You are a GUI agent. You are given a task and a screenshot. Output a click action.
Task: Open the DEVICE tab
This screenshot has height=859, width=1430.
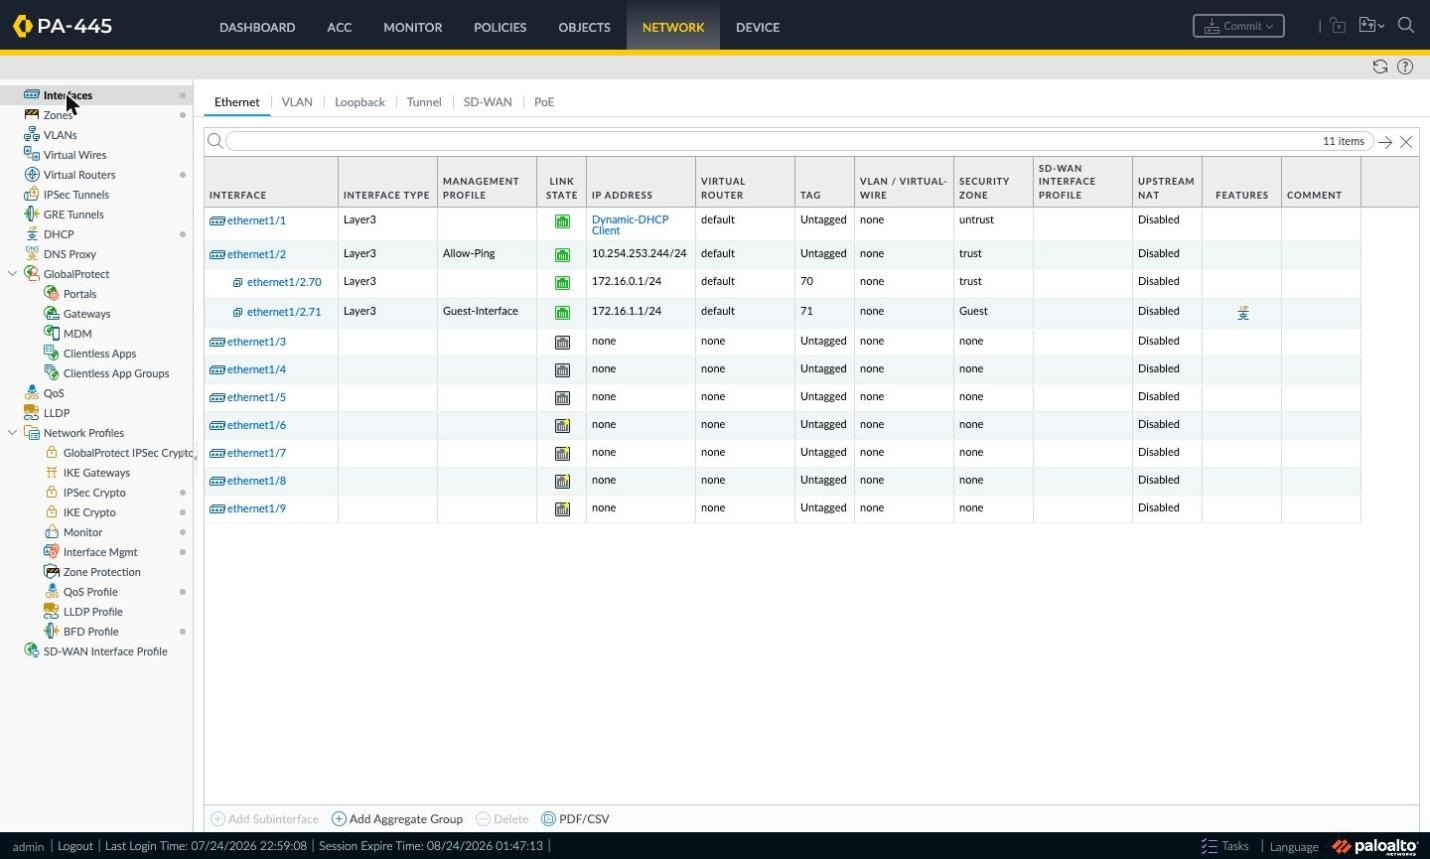click(x=757, y=27)
